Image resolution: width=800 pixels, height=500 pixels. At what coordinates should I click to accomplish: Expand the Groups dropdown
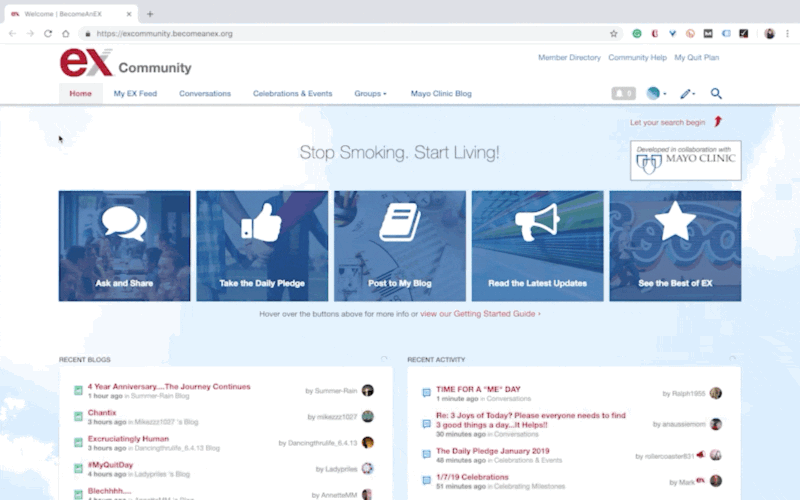(x=370, y=94)
